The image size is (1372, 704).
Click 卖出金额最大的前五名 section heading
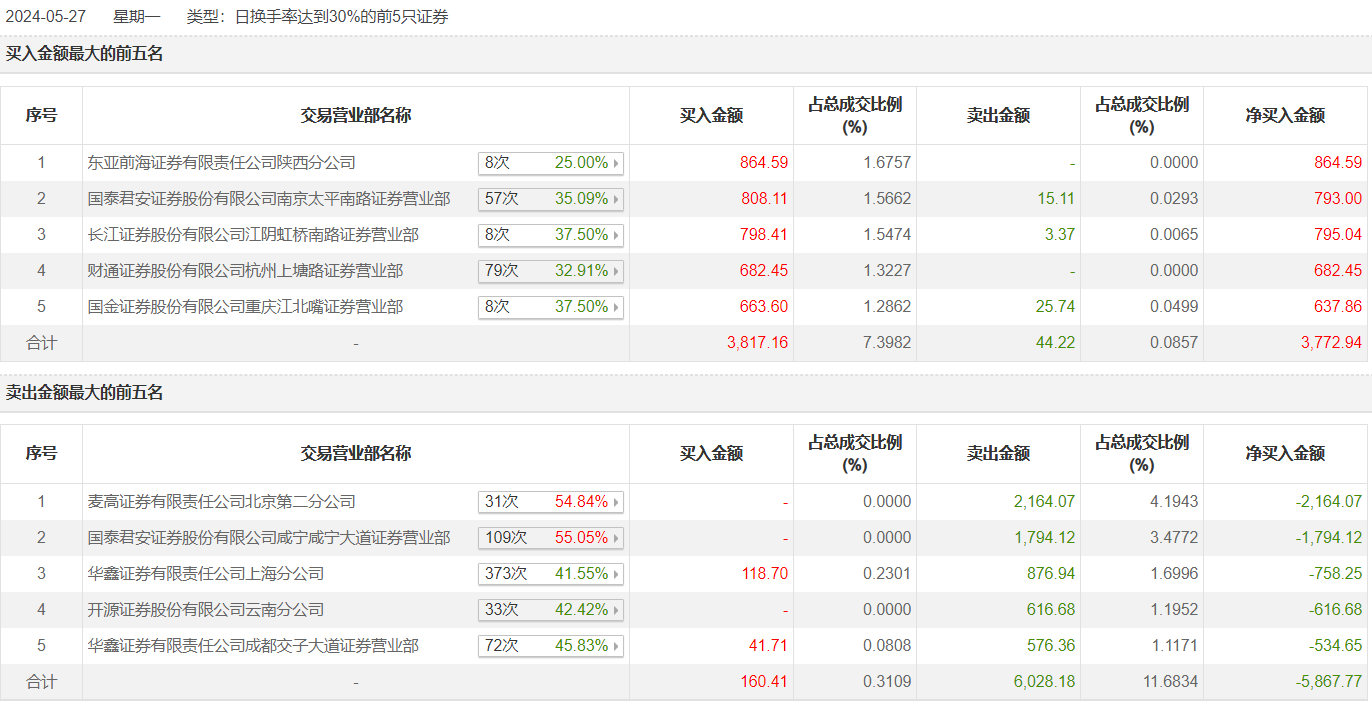coord(84,393)
